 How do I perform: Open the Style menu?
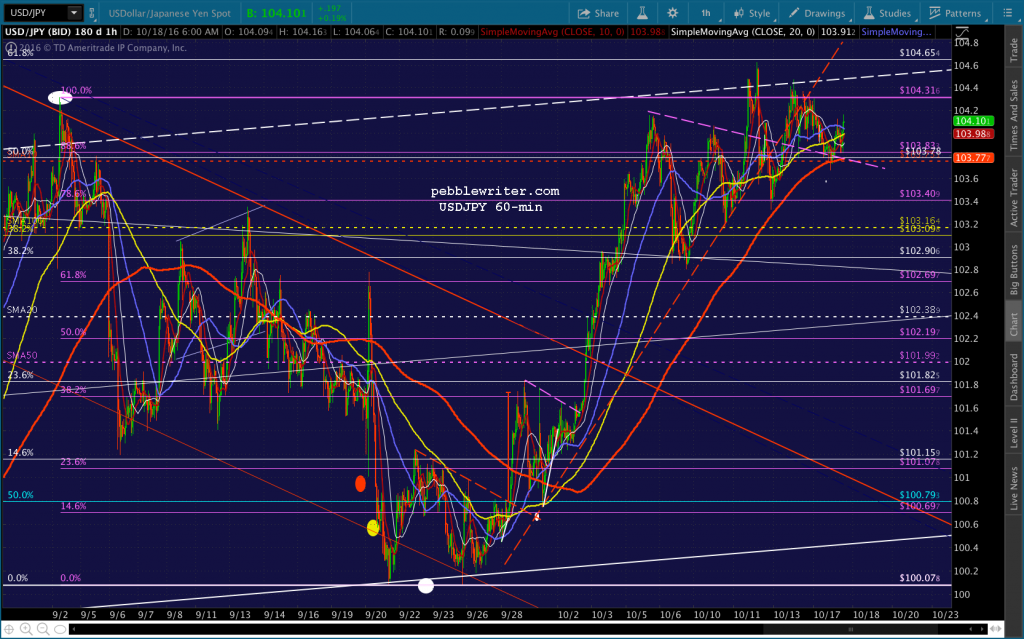pos(752,13)
